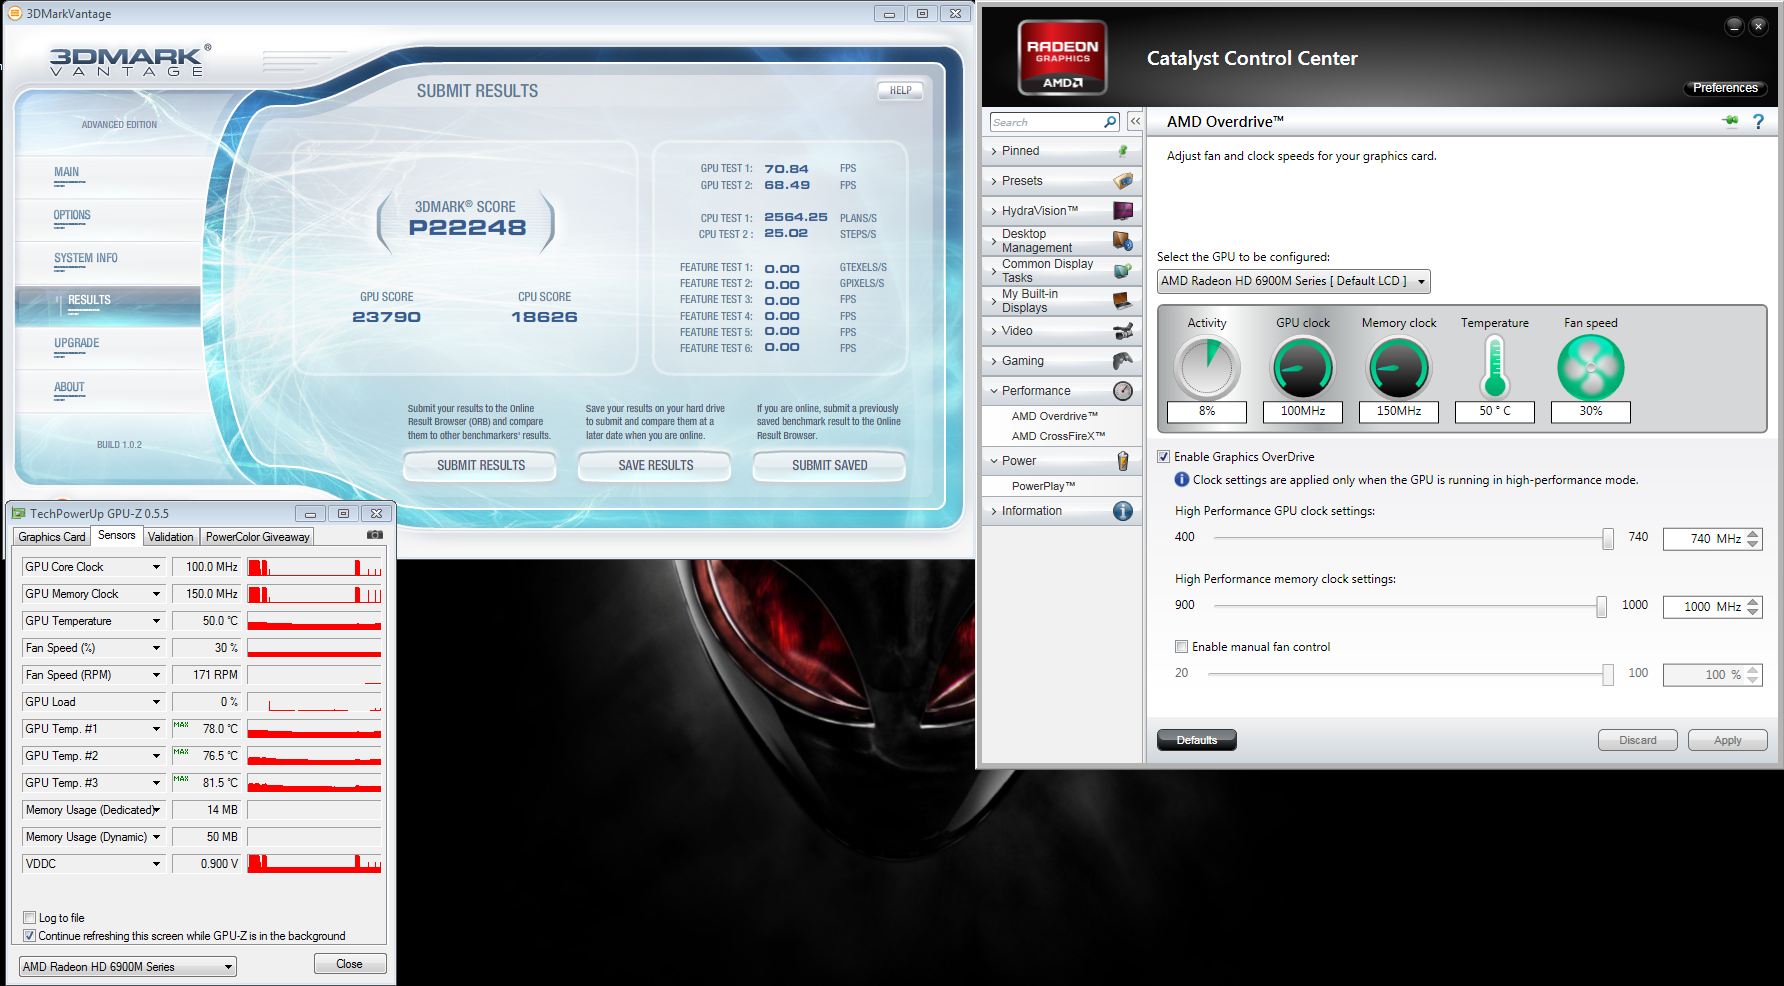
Task: Enable manual fan control checkbox
Action: click(1182, 647)
